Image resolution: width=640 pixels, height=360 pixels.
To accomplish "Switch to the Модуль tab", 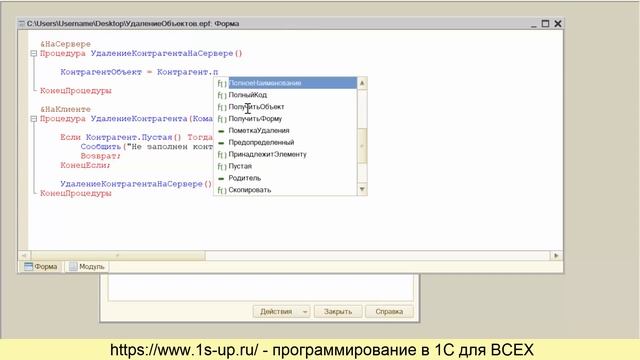I will click(x=87, y=267).
